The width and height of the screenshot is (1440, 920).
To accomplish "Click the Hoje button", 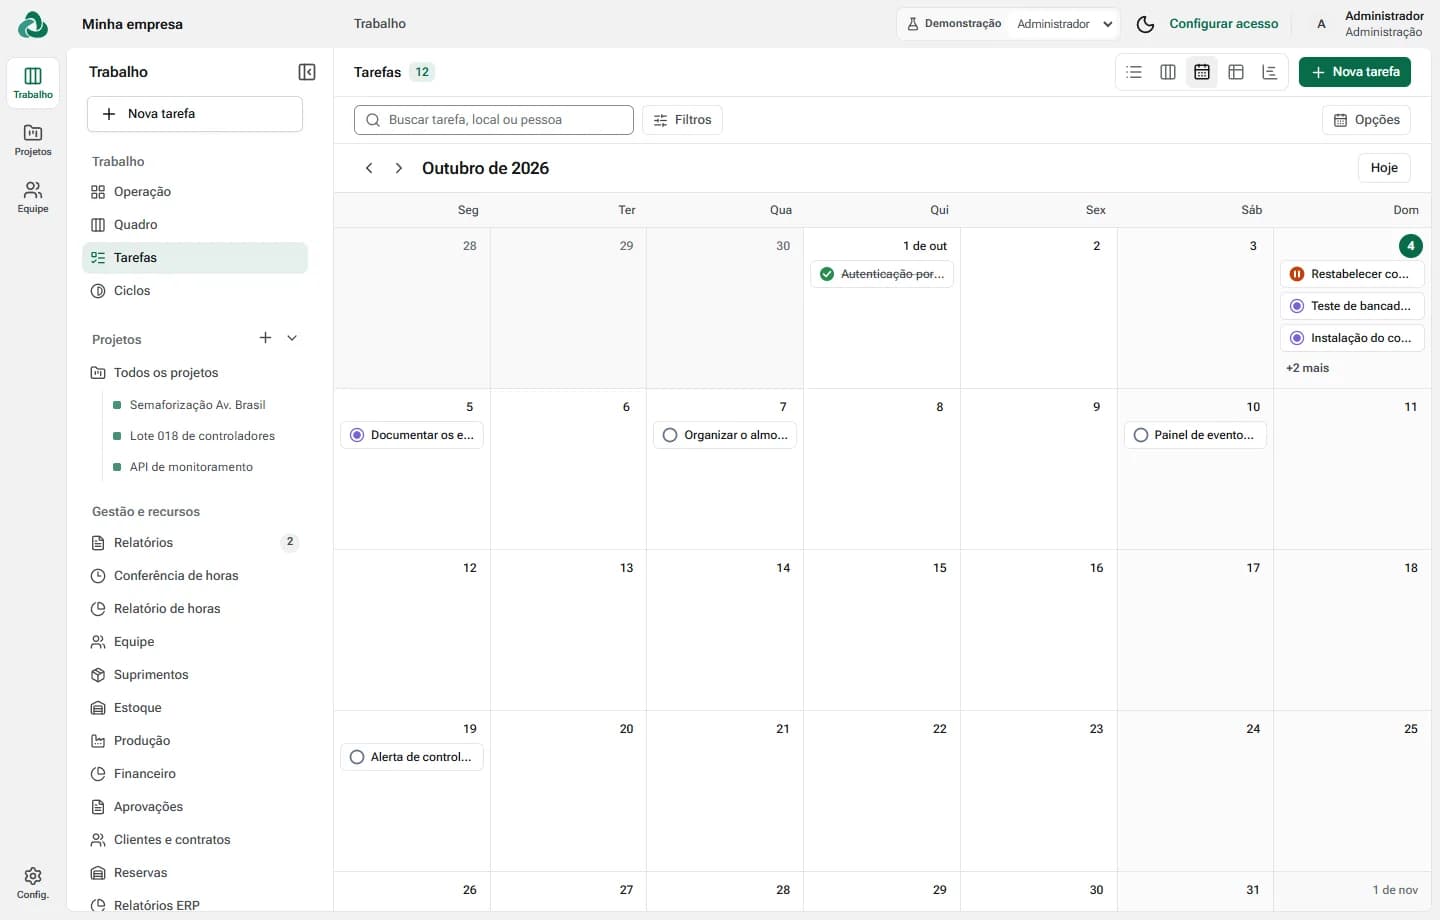I will 1384,168.
